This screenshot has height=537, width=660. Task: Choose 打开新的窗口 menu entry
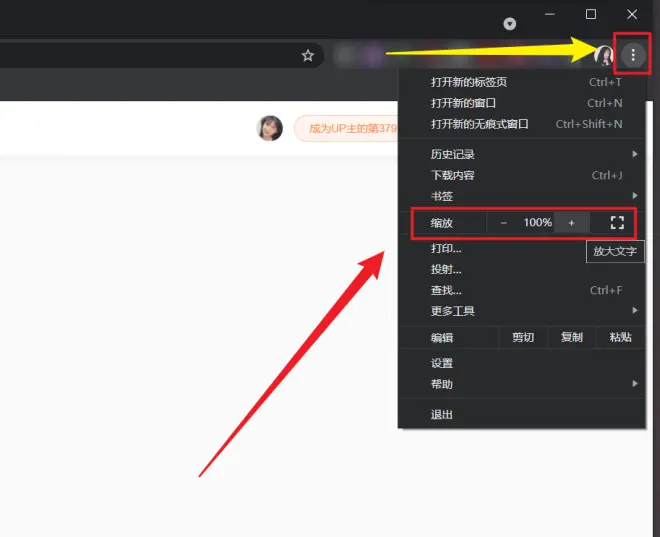(x=522, y=103)
